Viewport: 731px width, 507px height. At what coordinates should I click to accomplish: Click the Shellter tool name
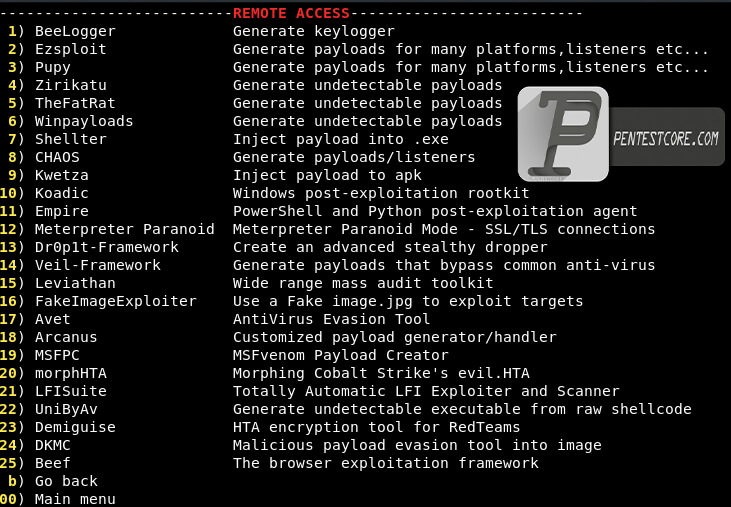tap(71, 139)
